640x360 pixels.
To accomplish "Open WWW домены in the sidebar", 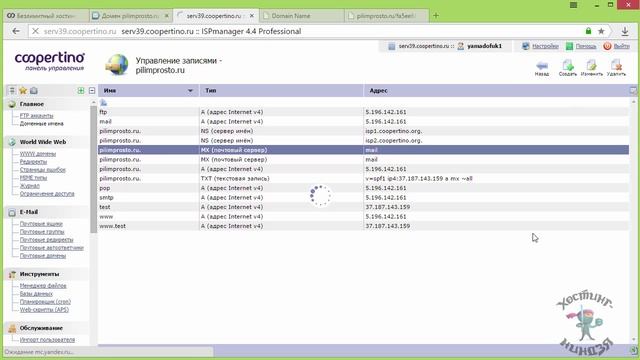I will coord(38,154).
